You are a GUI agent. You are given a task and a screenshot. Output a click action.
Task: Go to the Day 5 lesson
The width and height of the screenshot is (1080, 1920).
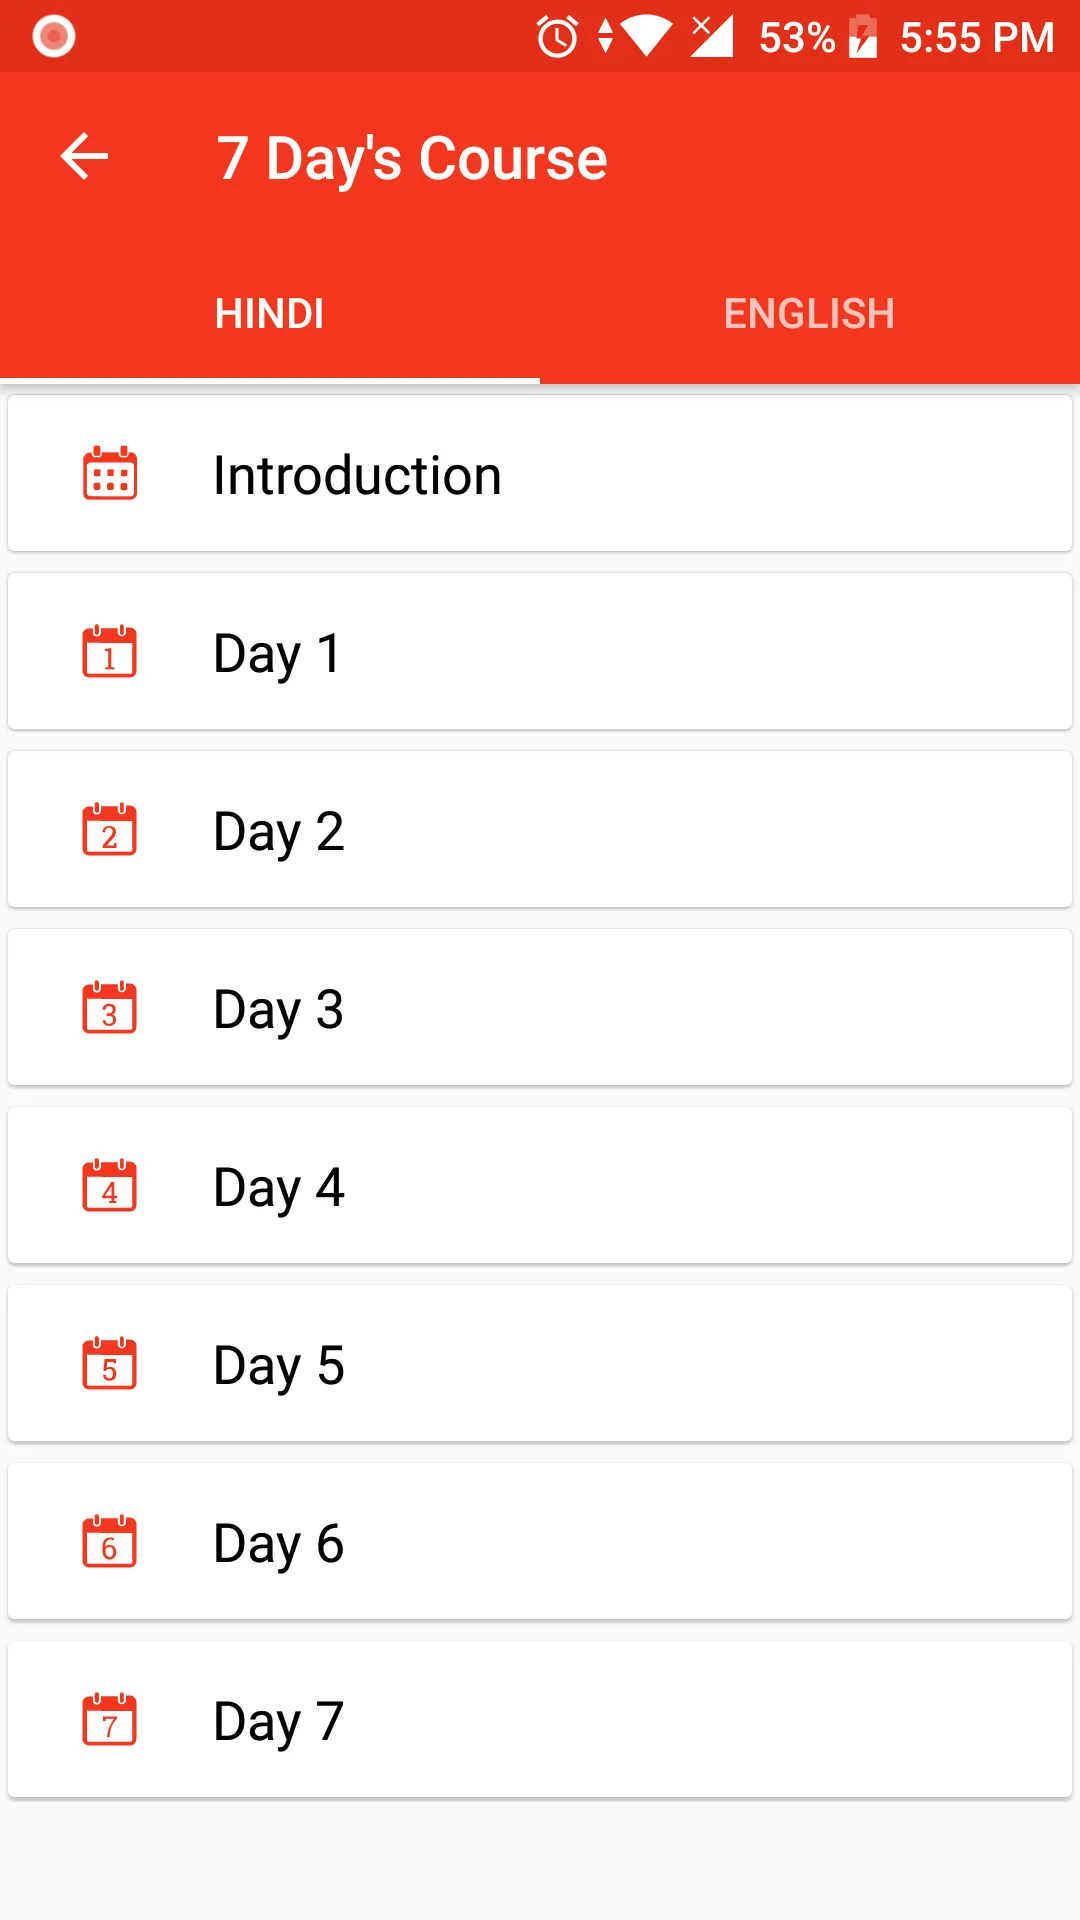tap(540, 1364)
